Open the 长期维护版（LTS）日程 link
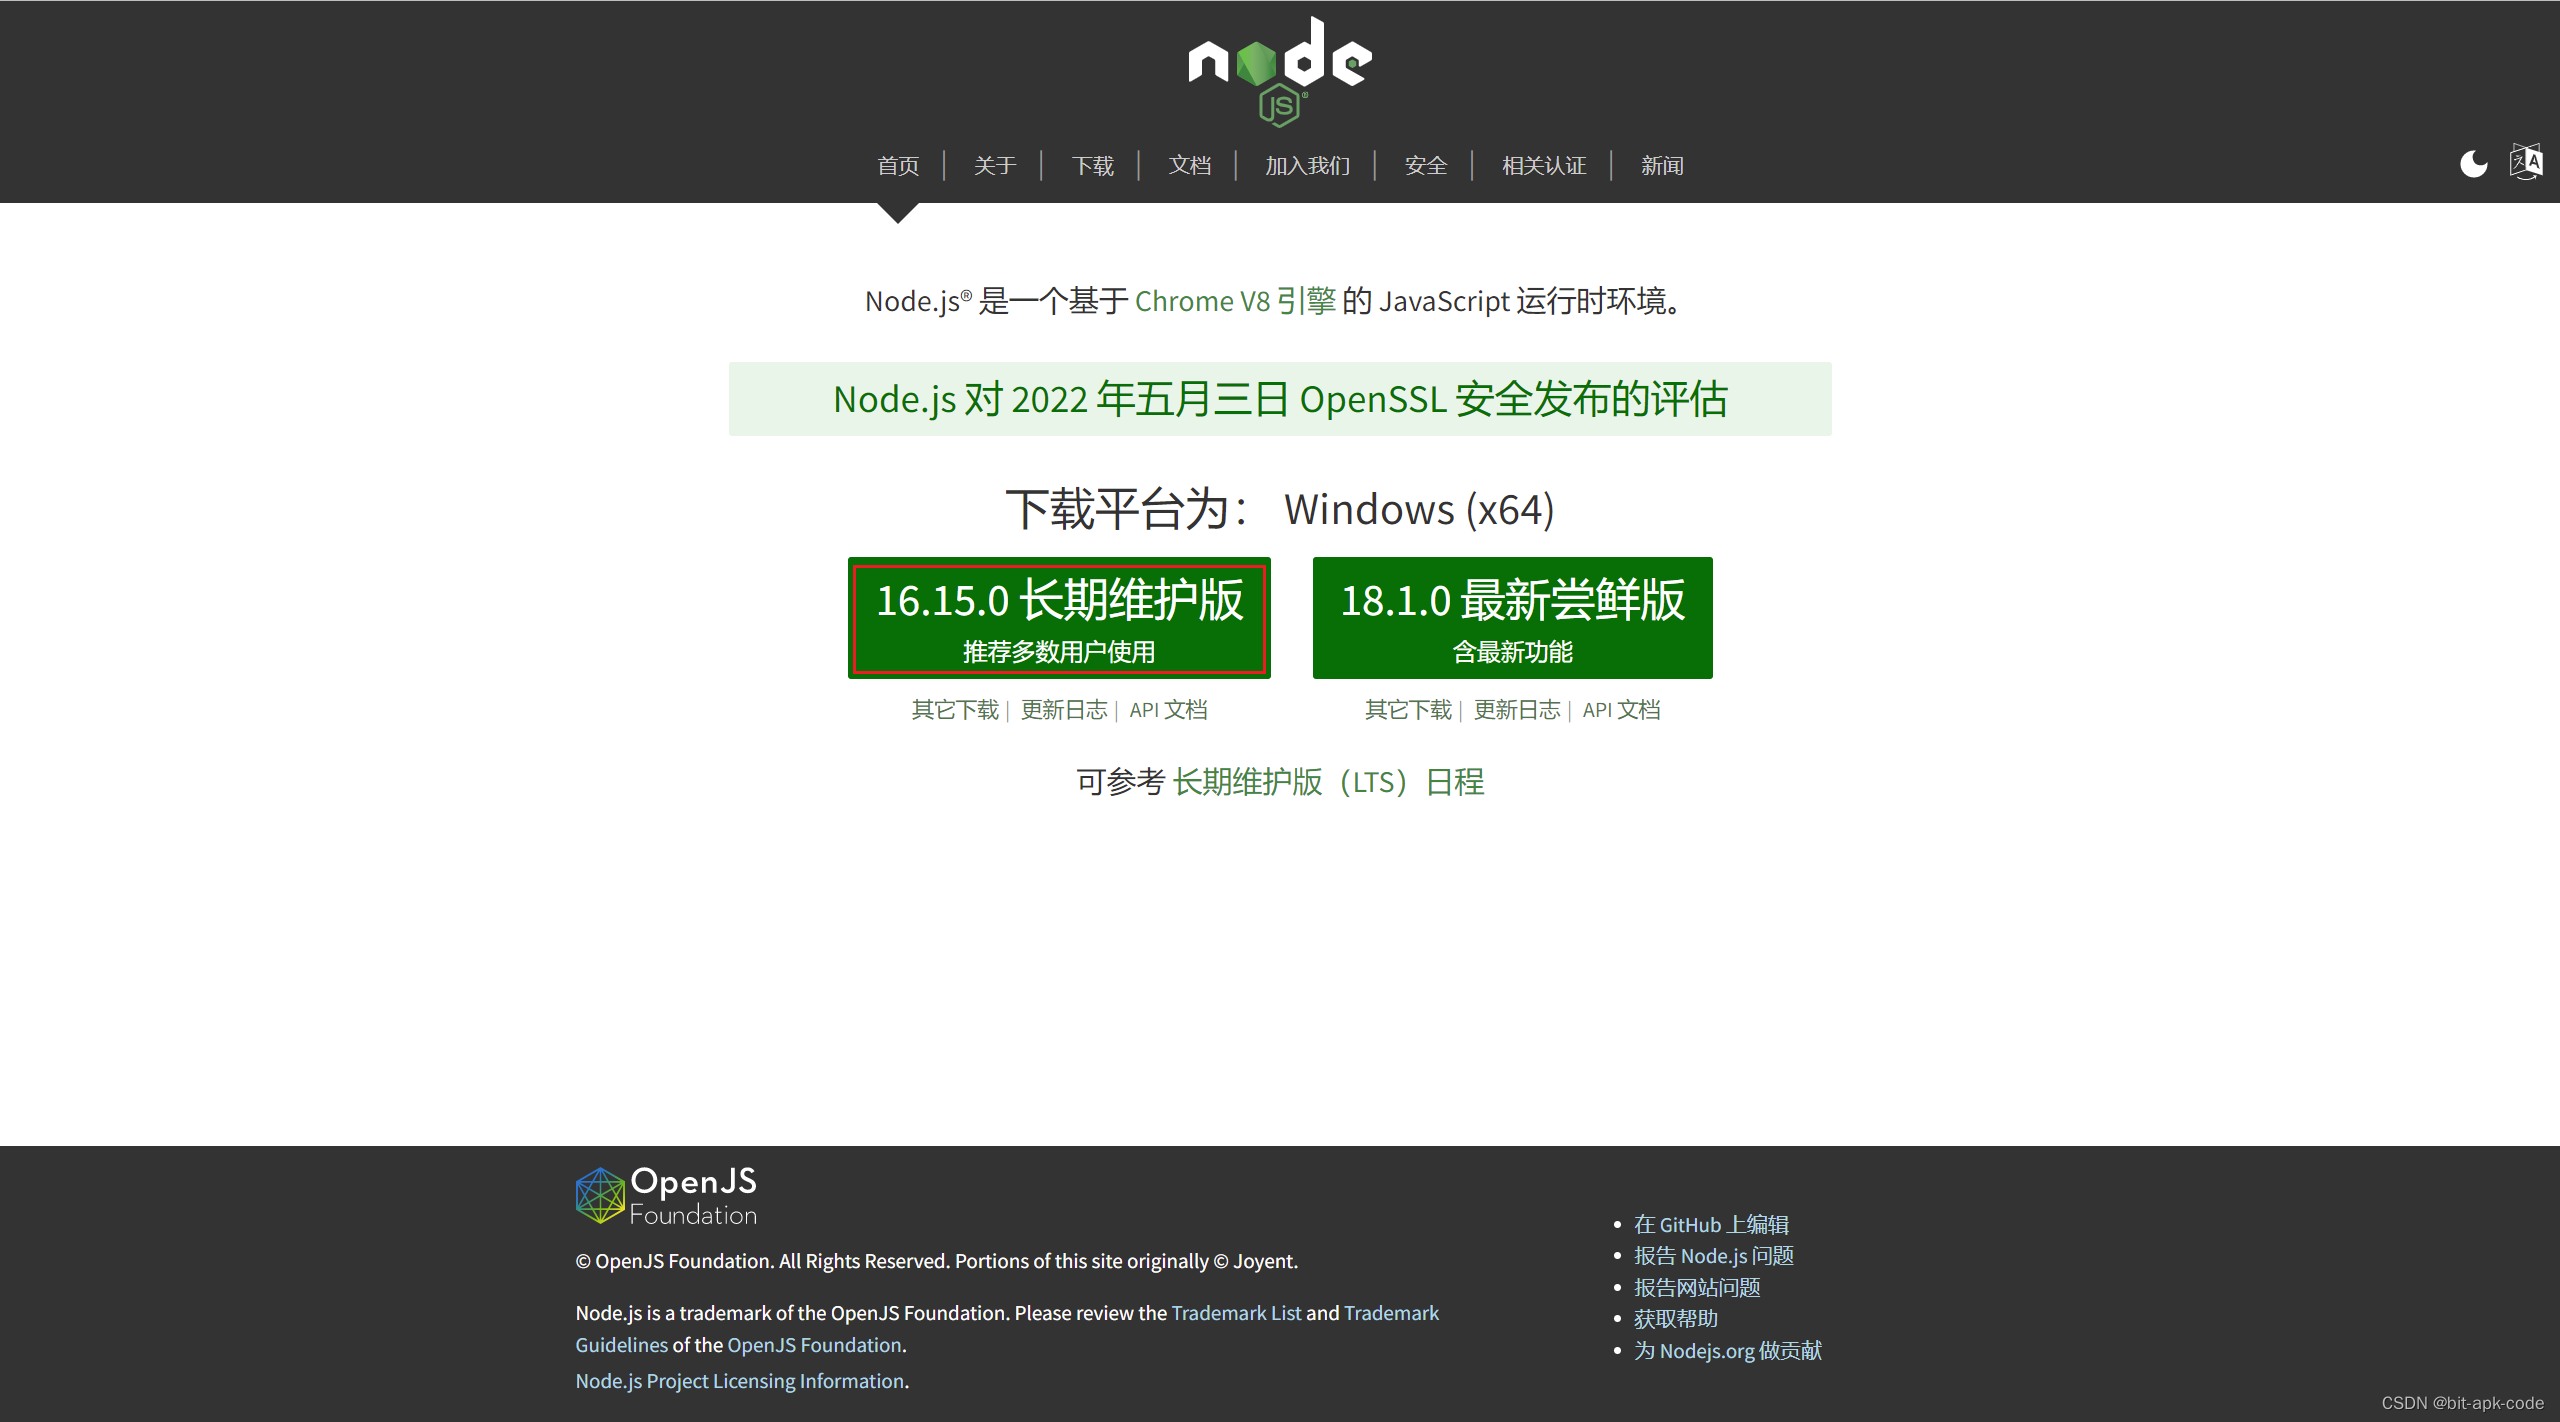Viewport: 2560px width, 1422px height. 1329,782
